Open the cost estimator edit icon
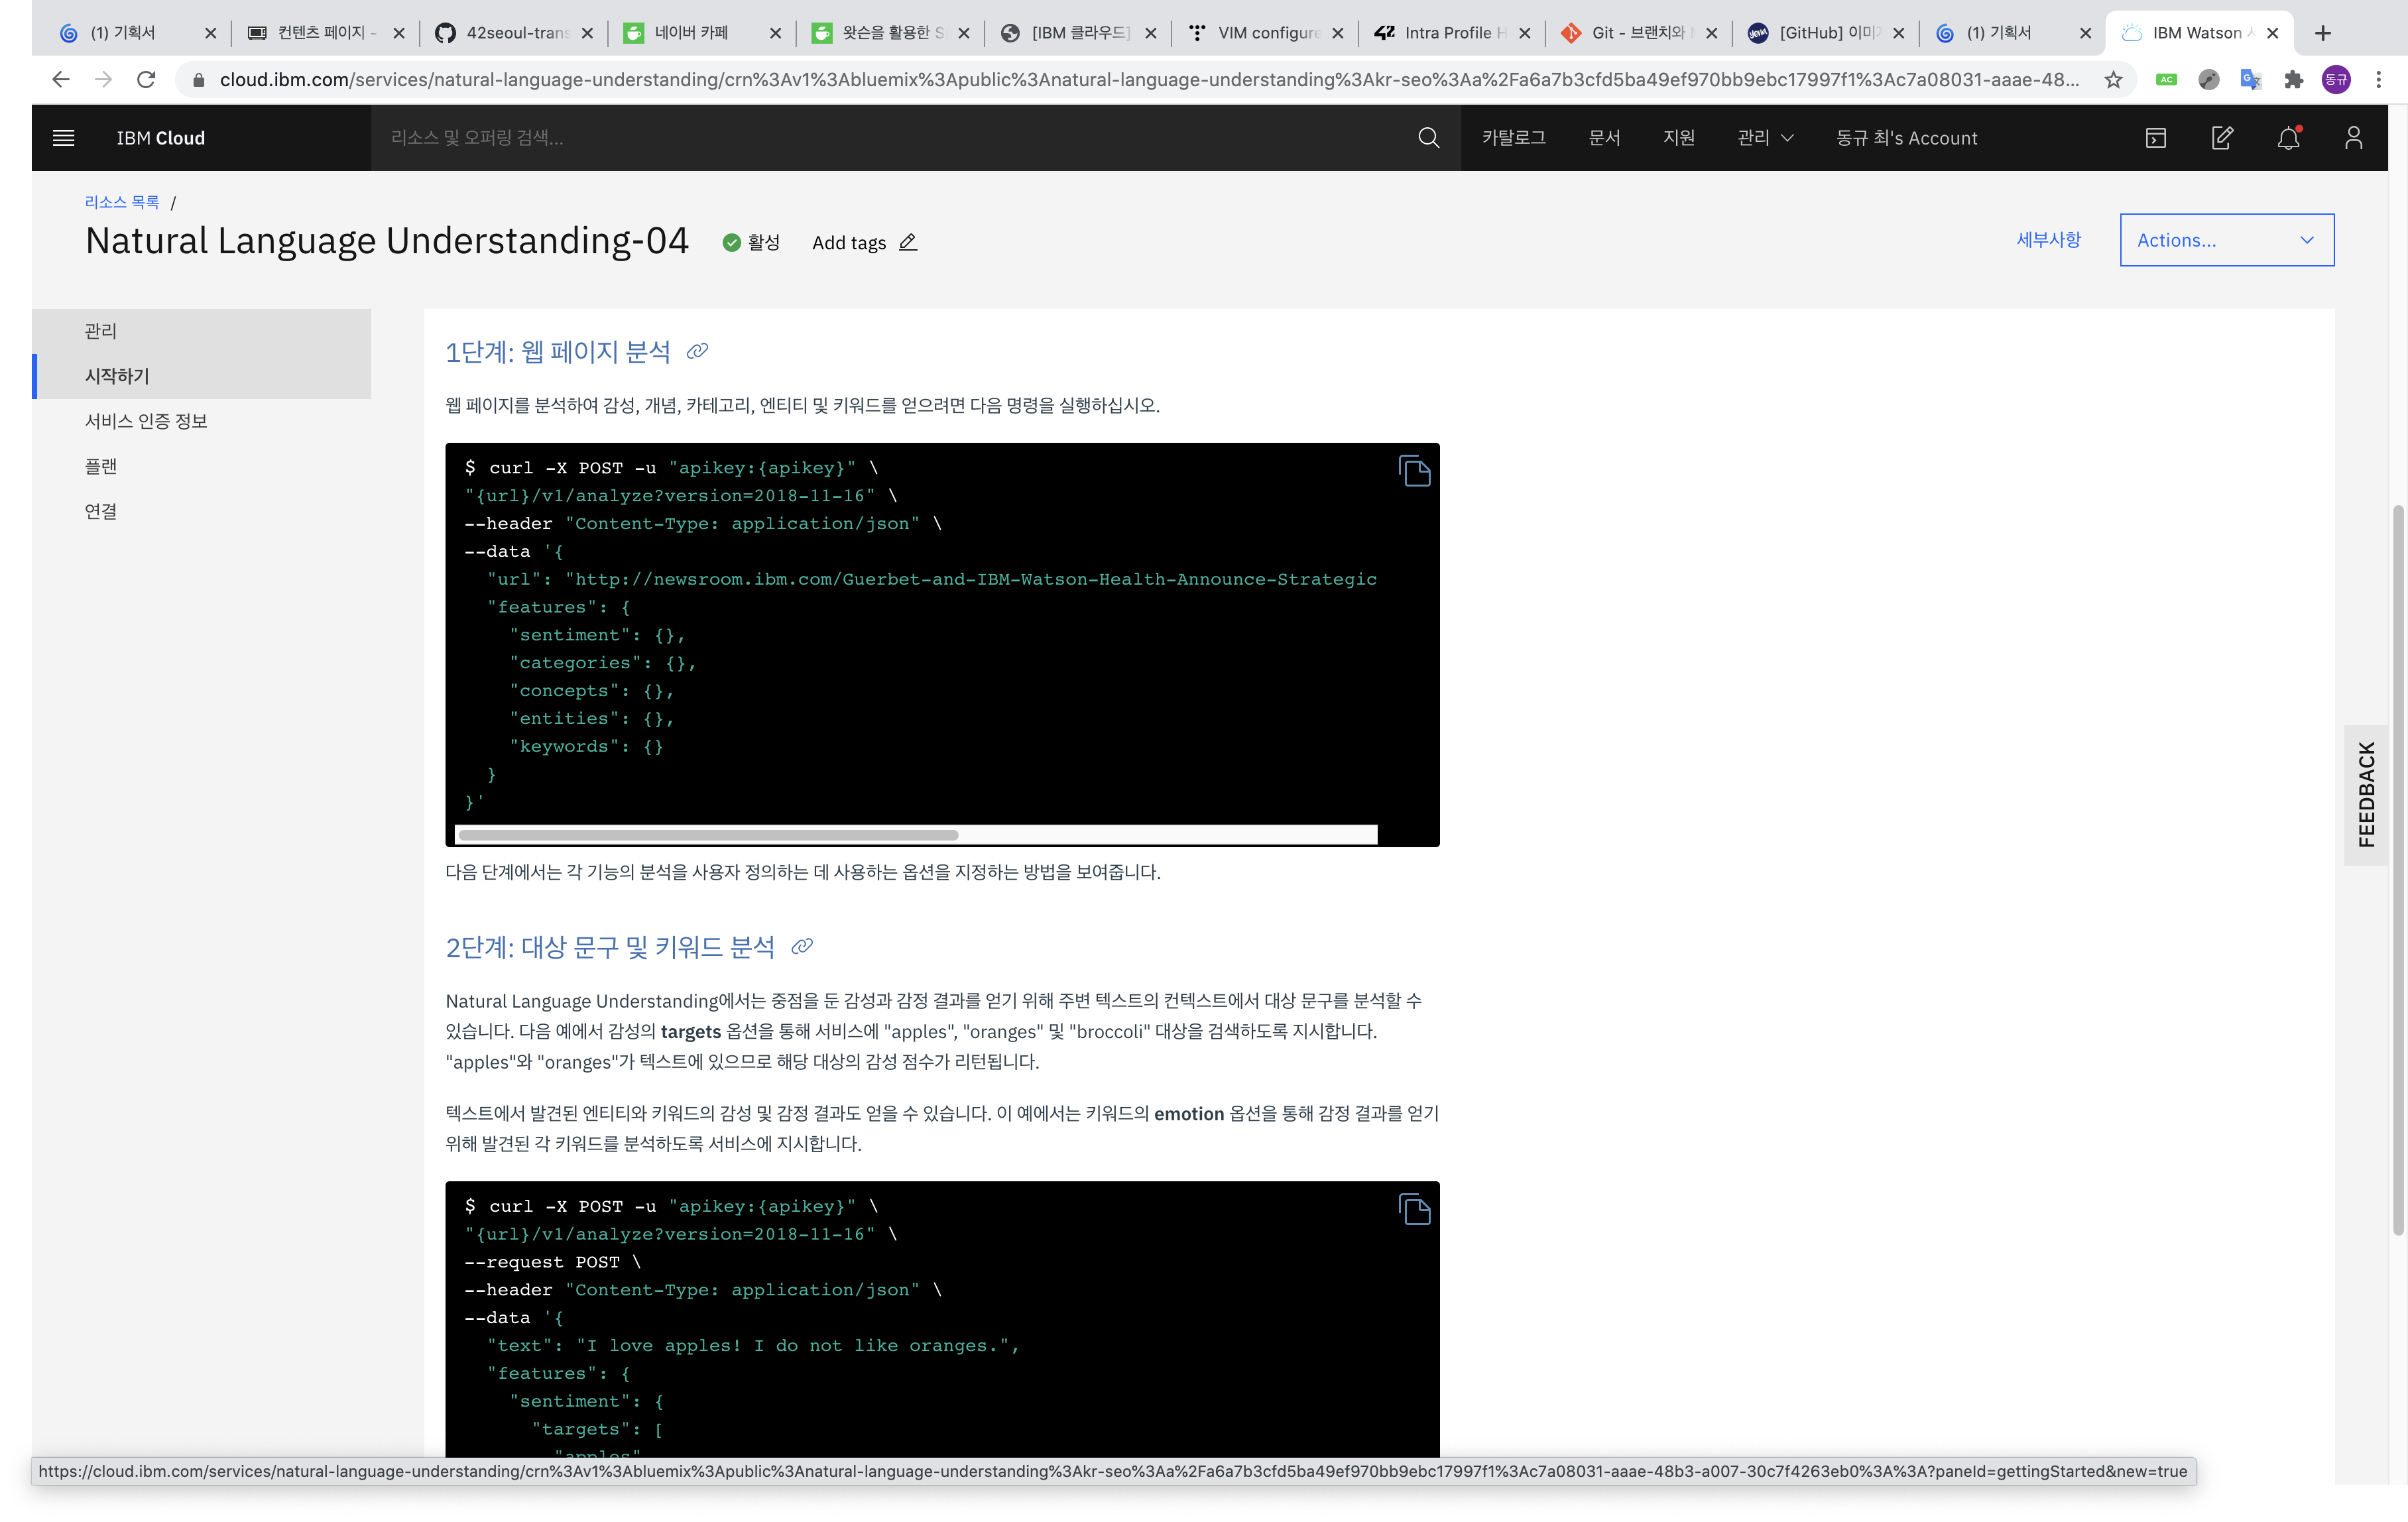Image resolution: width=2408 pixels, height=1522 pixels. (2221, 138)
